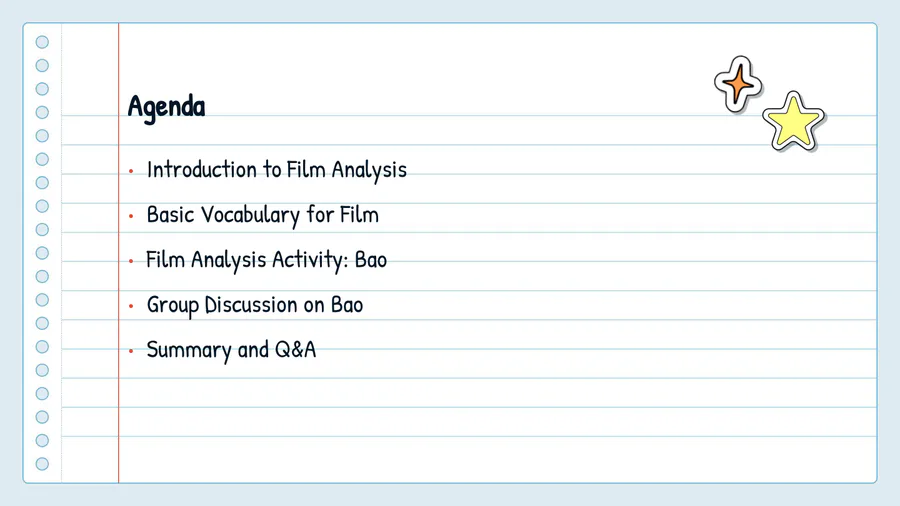
Task: Select the Introduction to Film Analysis line
Action: [277, 170]
